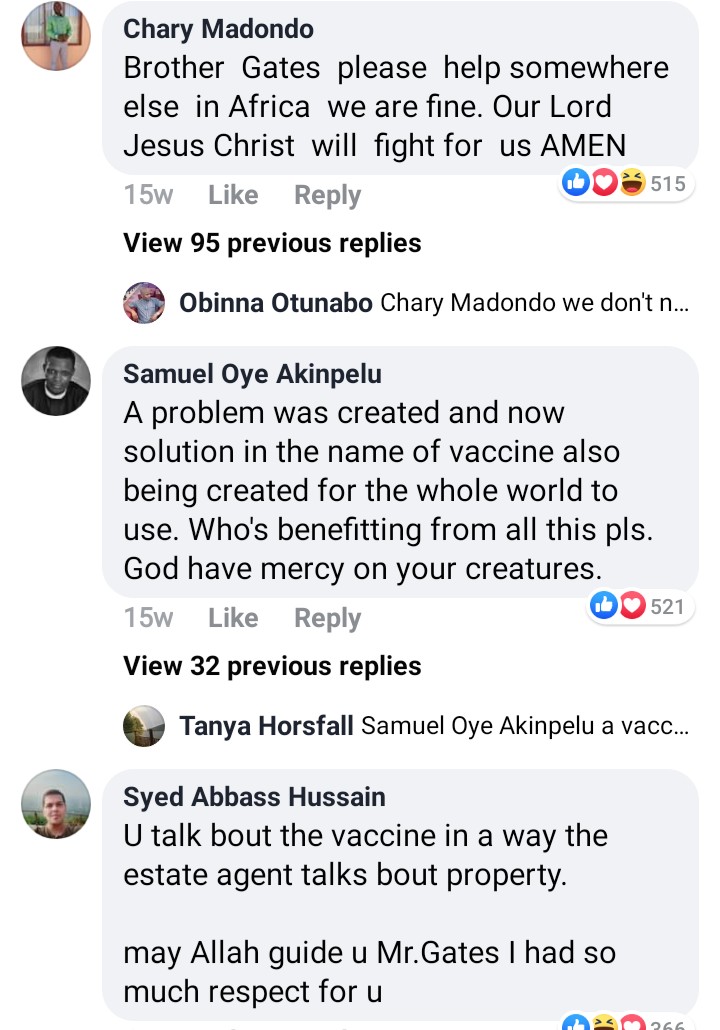
Task: Open Syed Abbass Hussain's profile picture
Action: coord(57,804)
